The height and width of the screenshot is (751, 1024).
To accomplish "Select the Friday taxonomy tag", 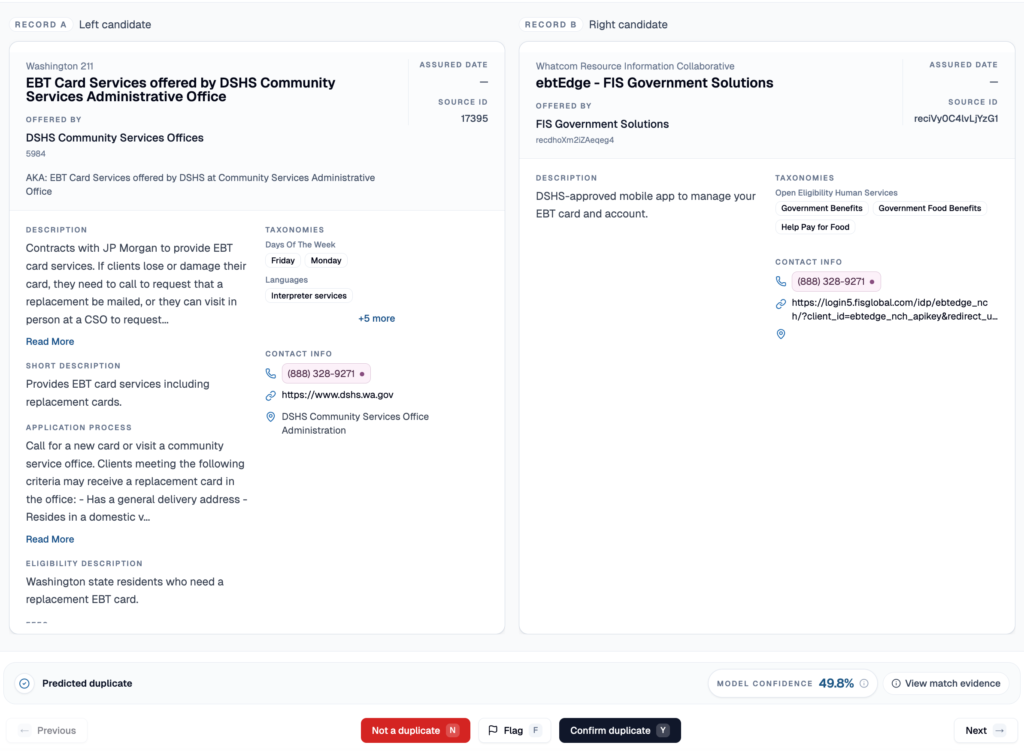I will (x=283, y=261).
